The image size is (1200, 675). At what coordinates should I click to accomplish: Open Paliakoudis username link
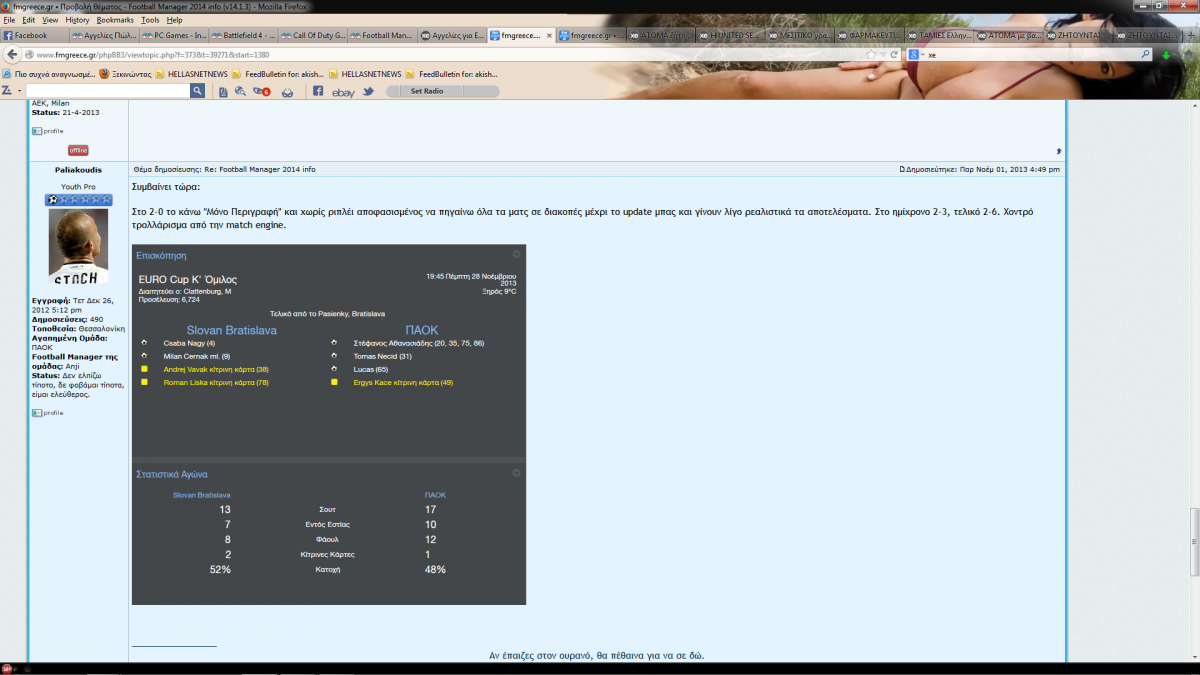(x=78, y=170)
